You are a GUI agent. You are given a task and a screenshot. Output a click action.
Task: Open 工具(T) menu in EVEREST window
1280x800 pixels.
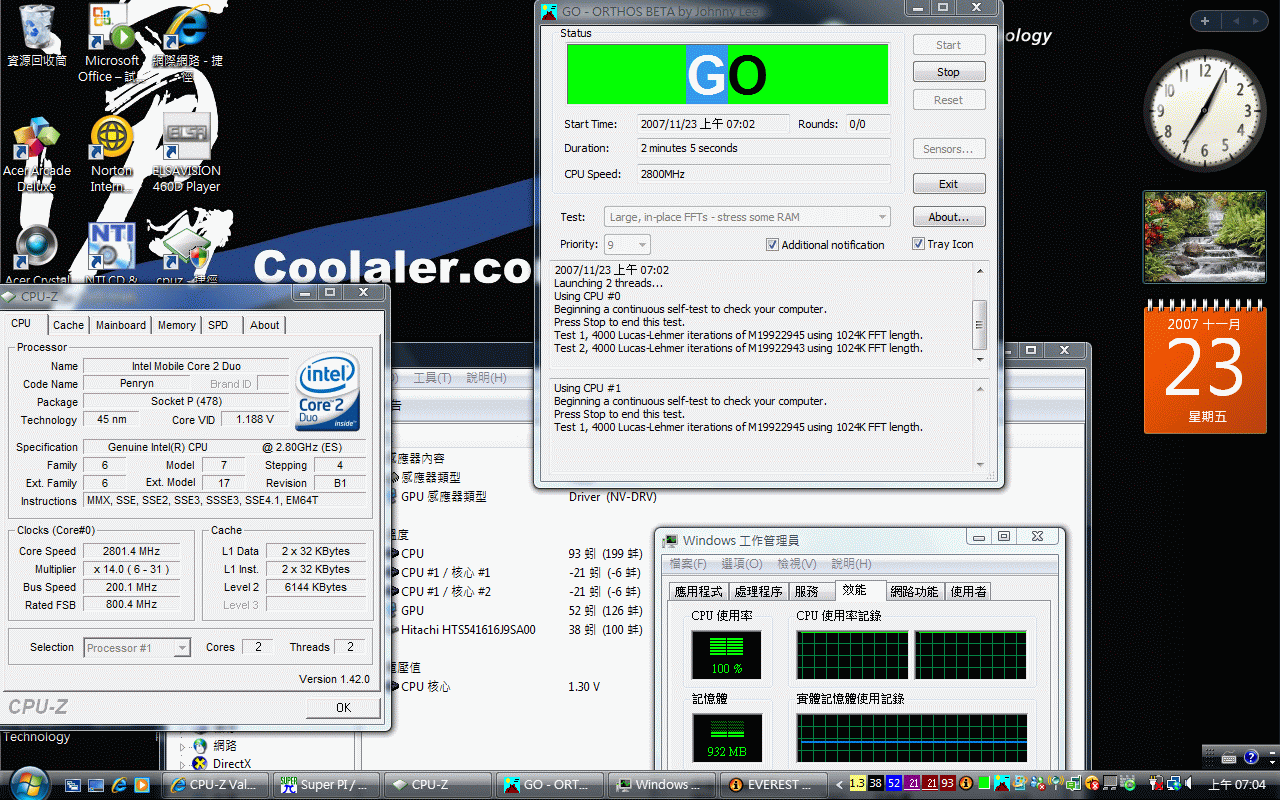(x=432, y=378)
